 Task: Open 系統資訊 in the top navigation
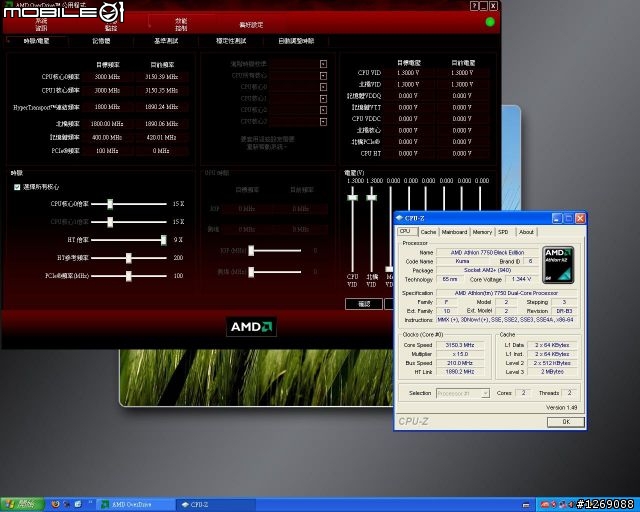coord(41,24)
